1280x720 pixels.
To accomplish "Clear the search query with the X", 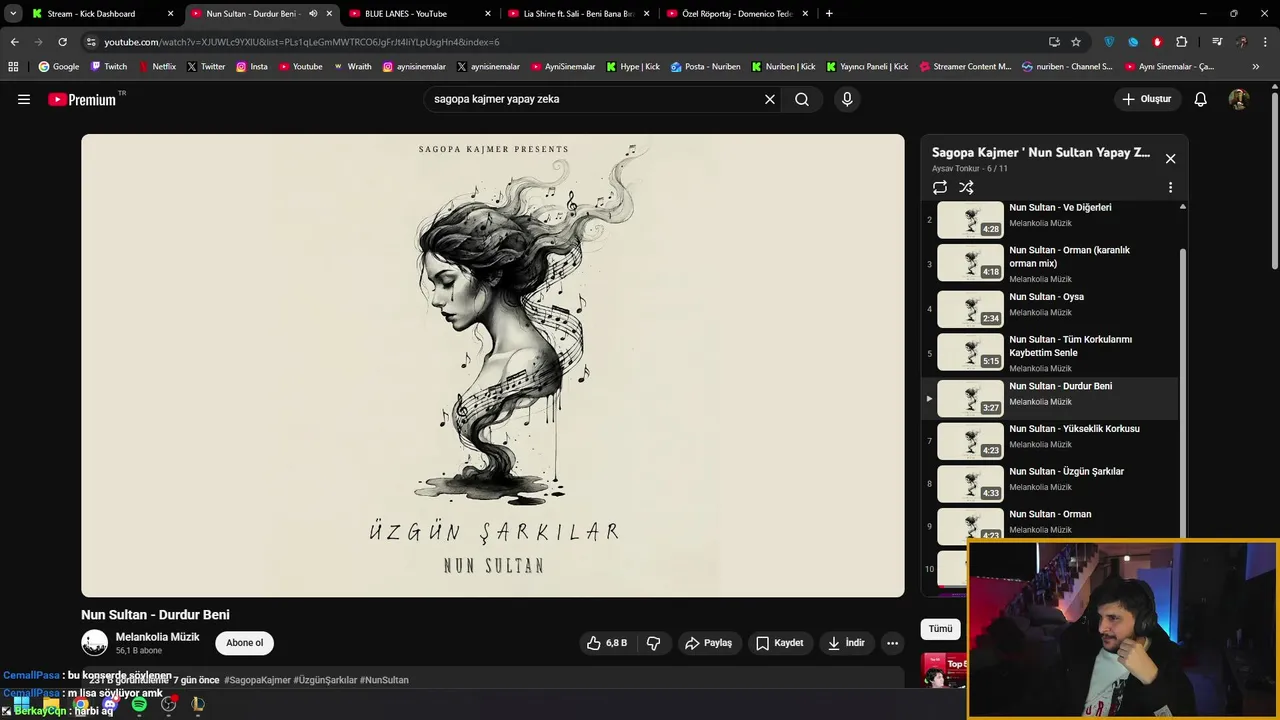I will [x=770, y=99].
